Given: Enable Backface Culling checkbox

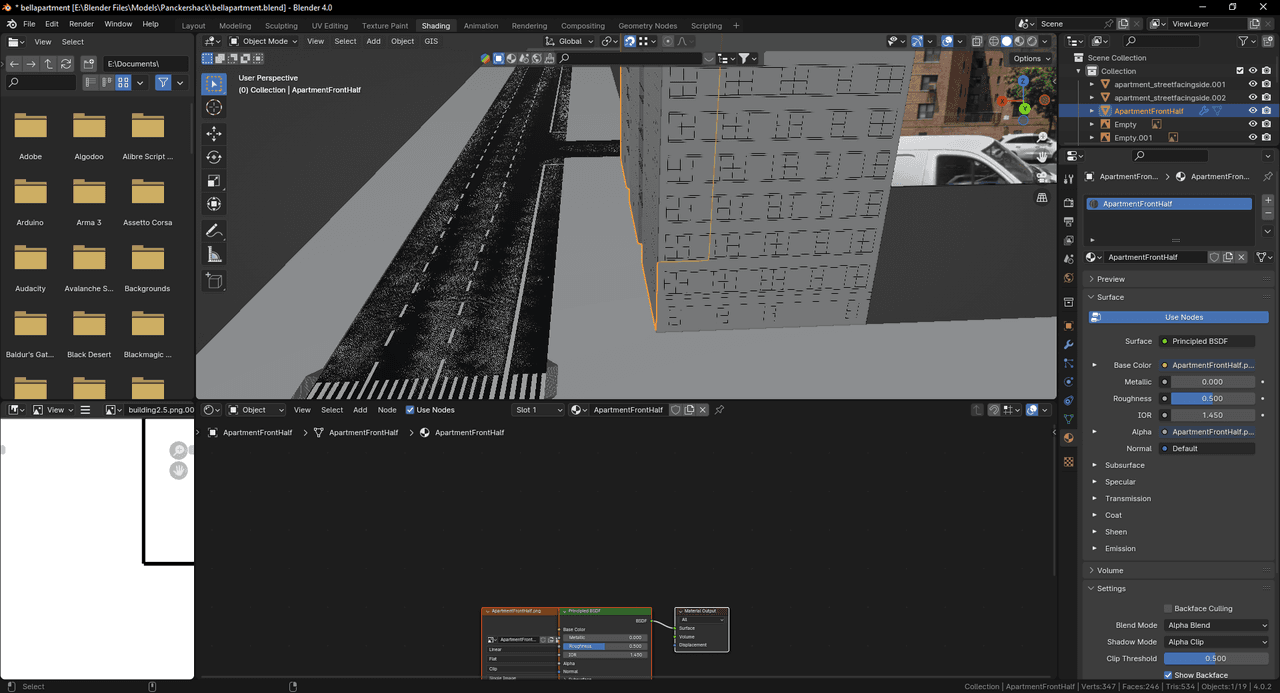Looking at the screenshot, I should (1168, 609).
